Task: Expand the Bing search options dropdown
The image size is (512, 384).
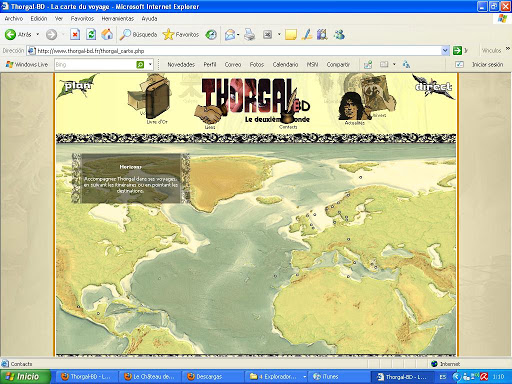Action: pos(150,64)
